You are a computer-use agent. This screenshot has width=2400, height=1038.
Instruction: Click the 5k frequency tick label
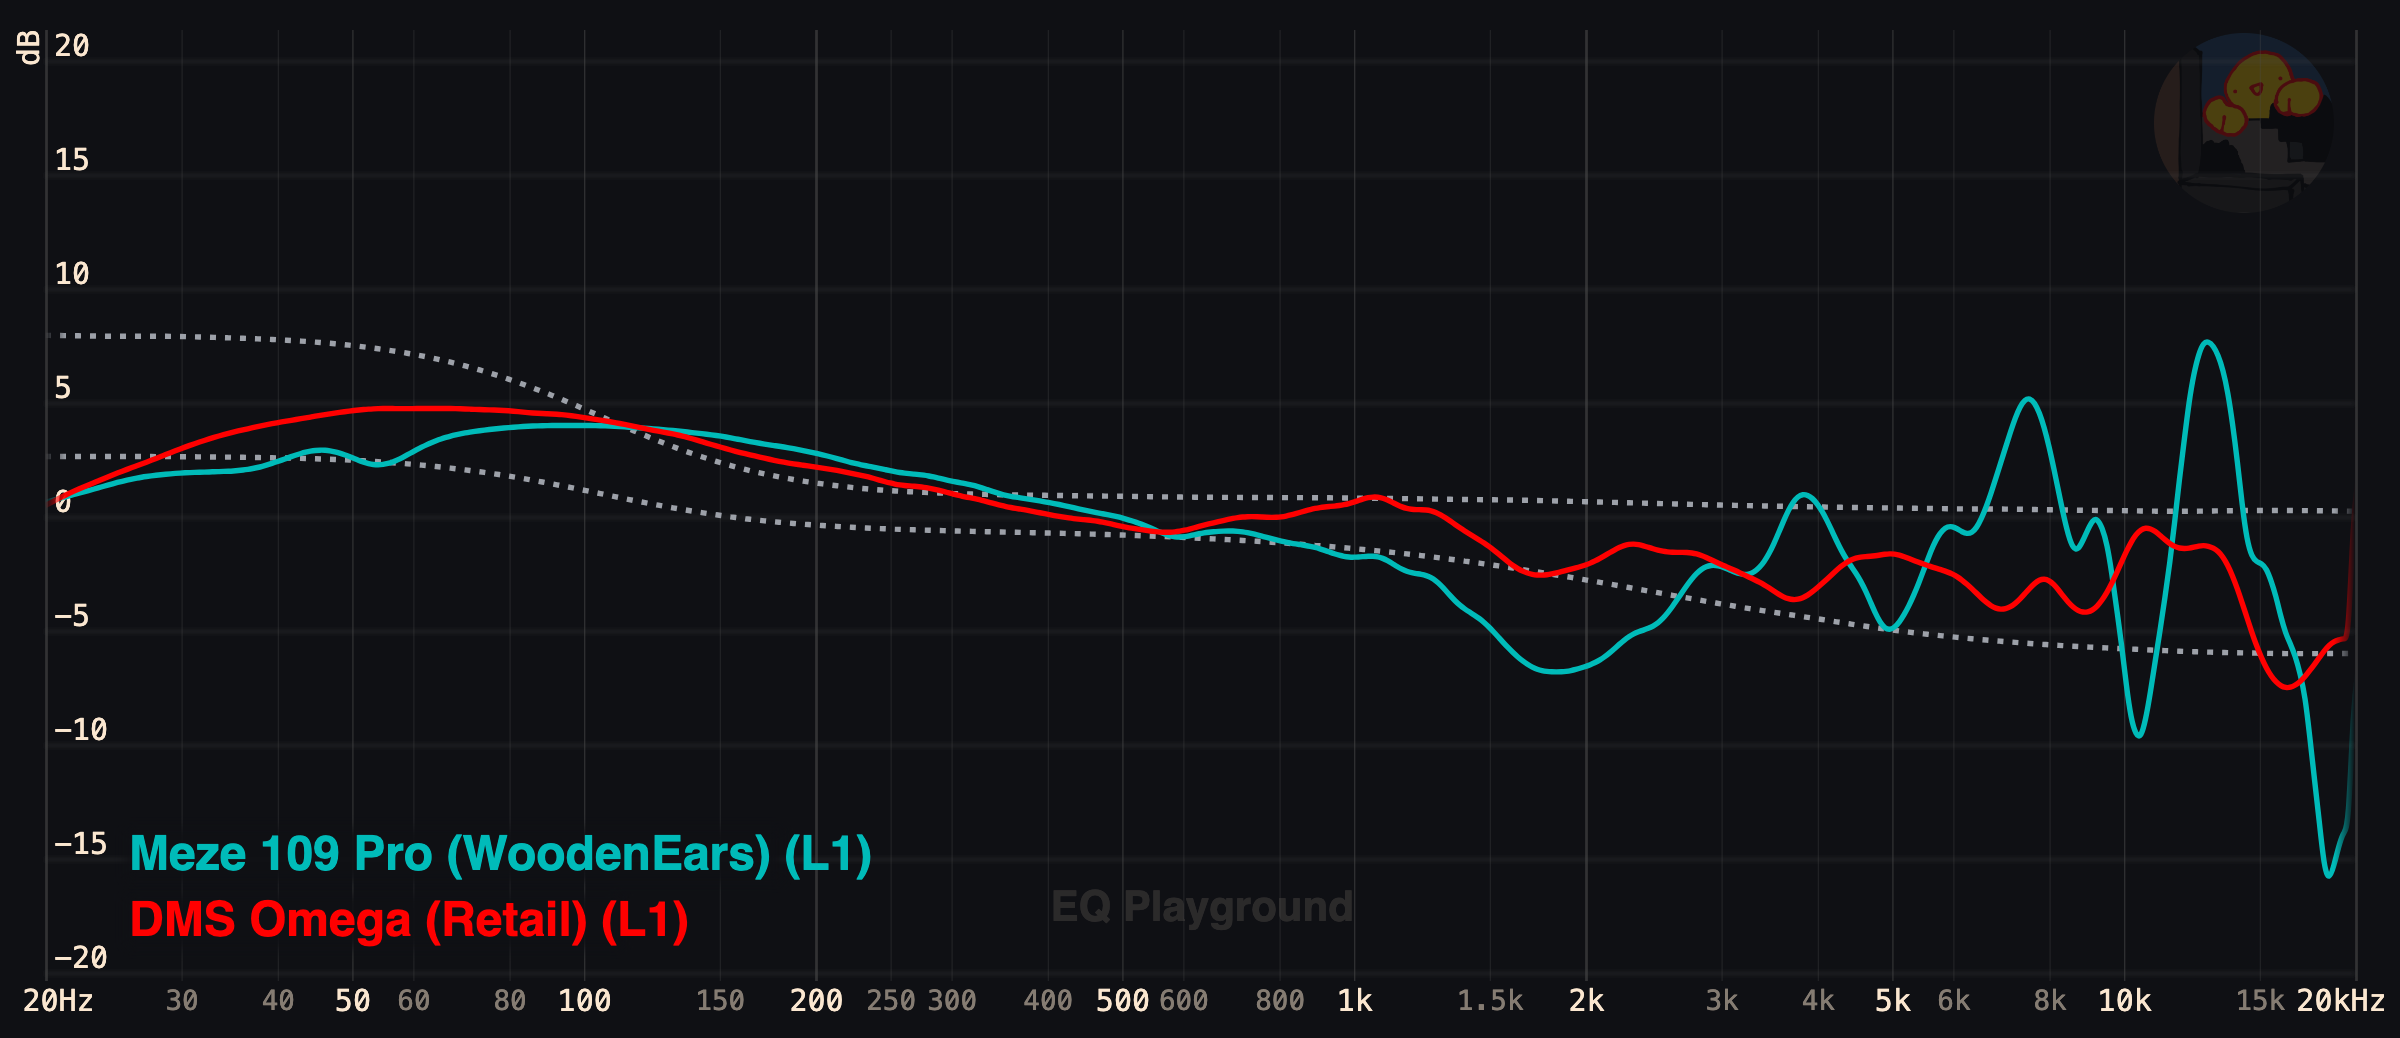pyautogui.click(x=1893, y=1001)
